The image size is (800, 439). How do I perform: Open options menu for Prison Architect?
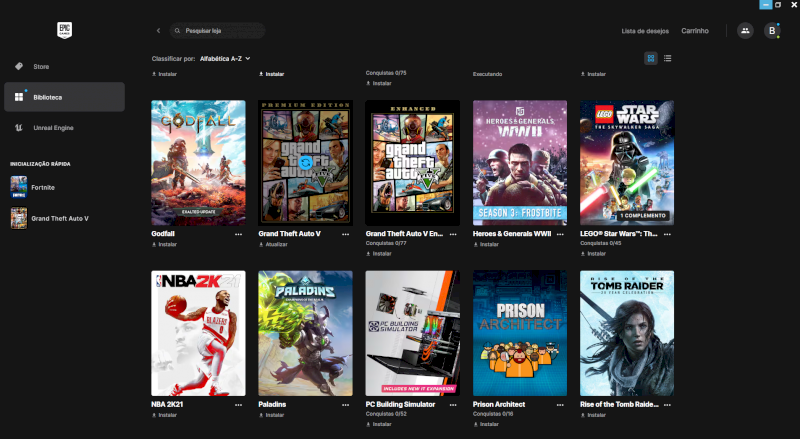(560, 404)
